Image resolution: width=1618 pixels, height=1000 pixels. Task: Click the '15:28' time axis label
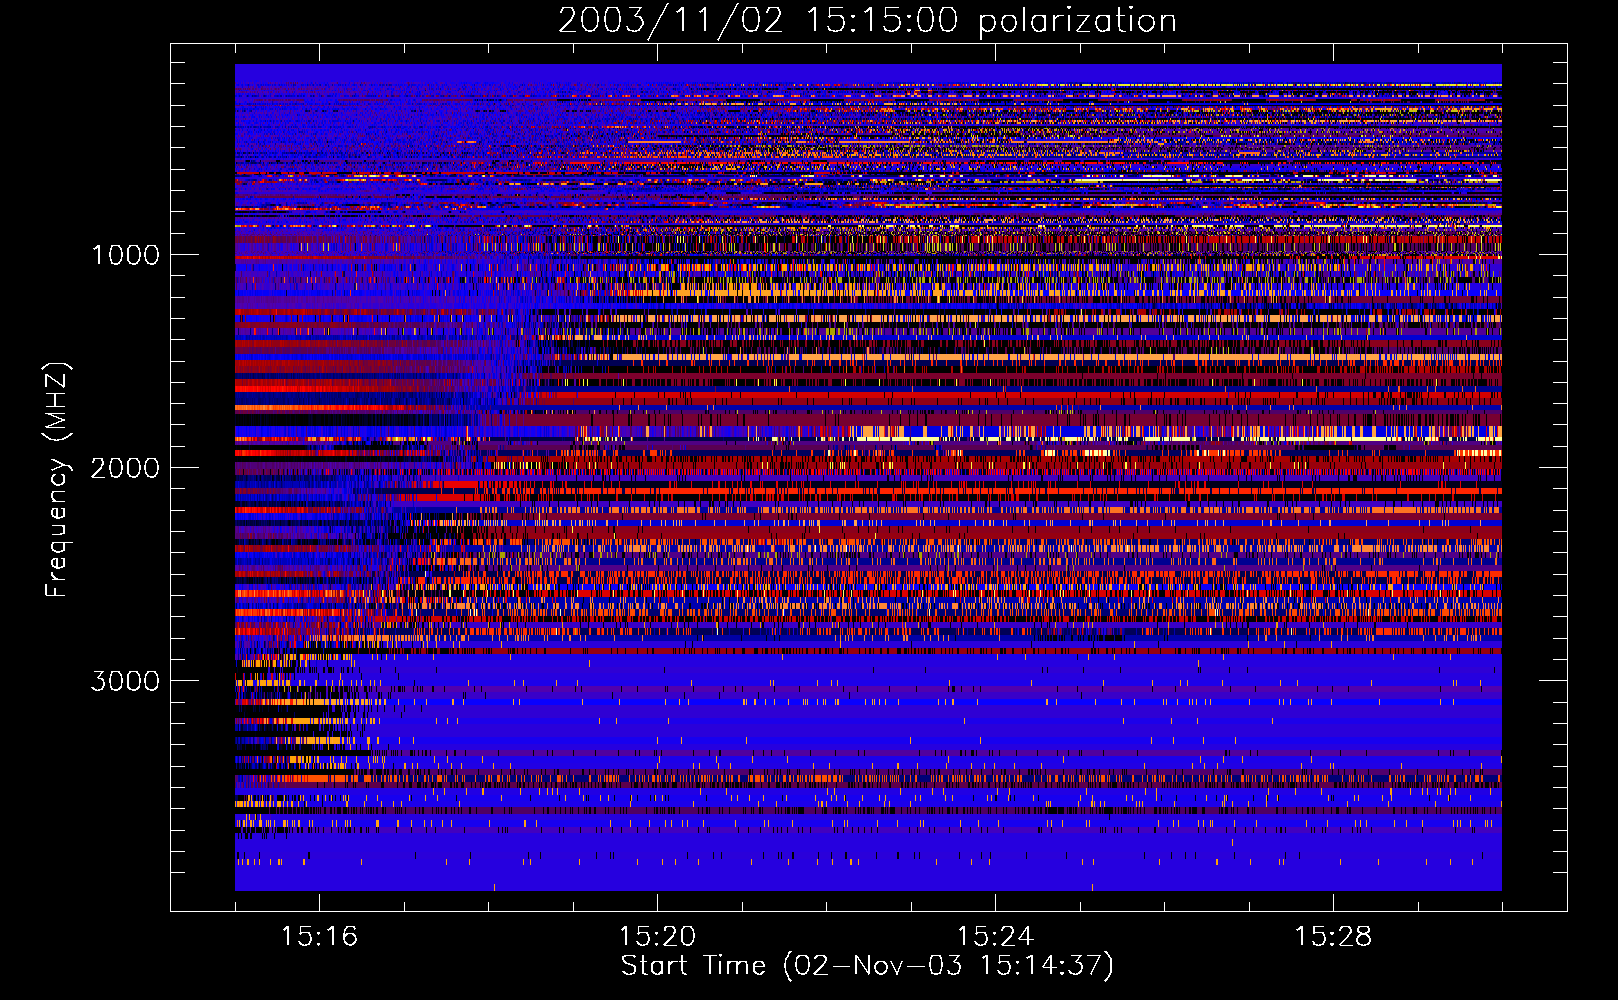[1333, 936]
